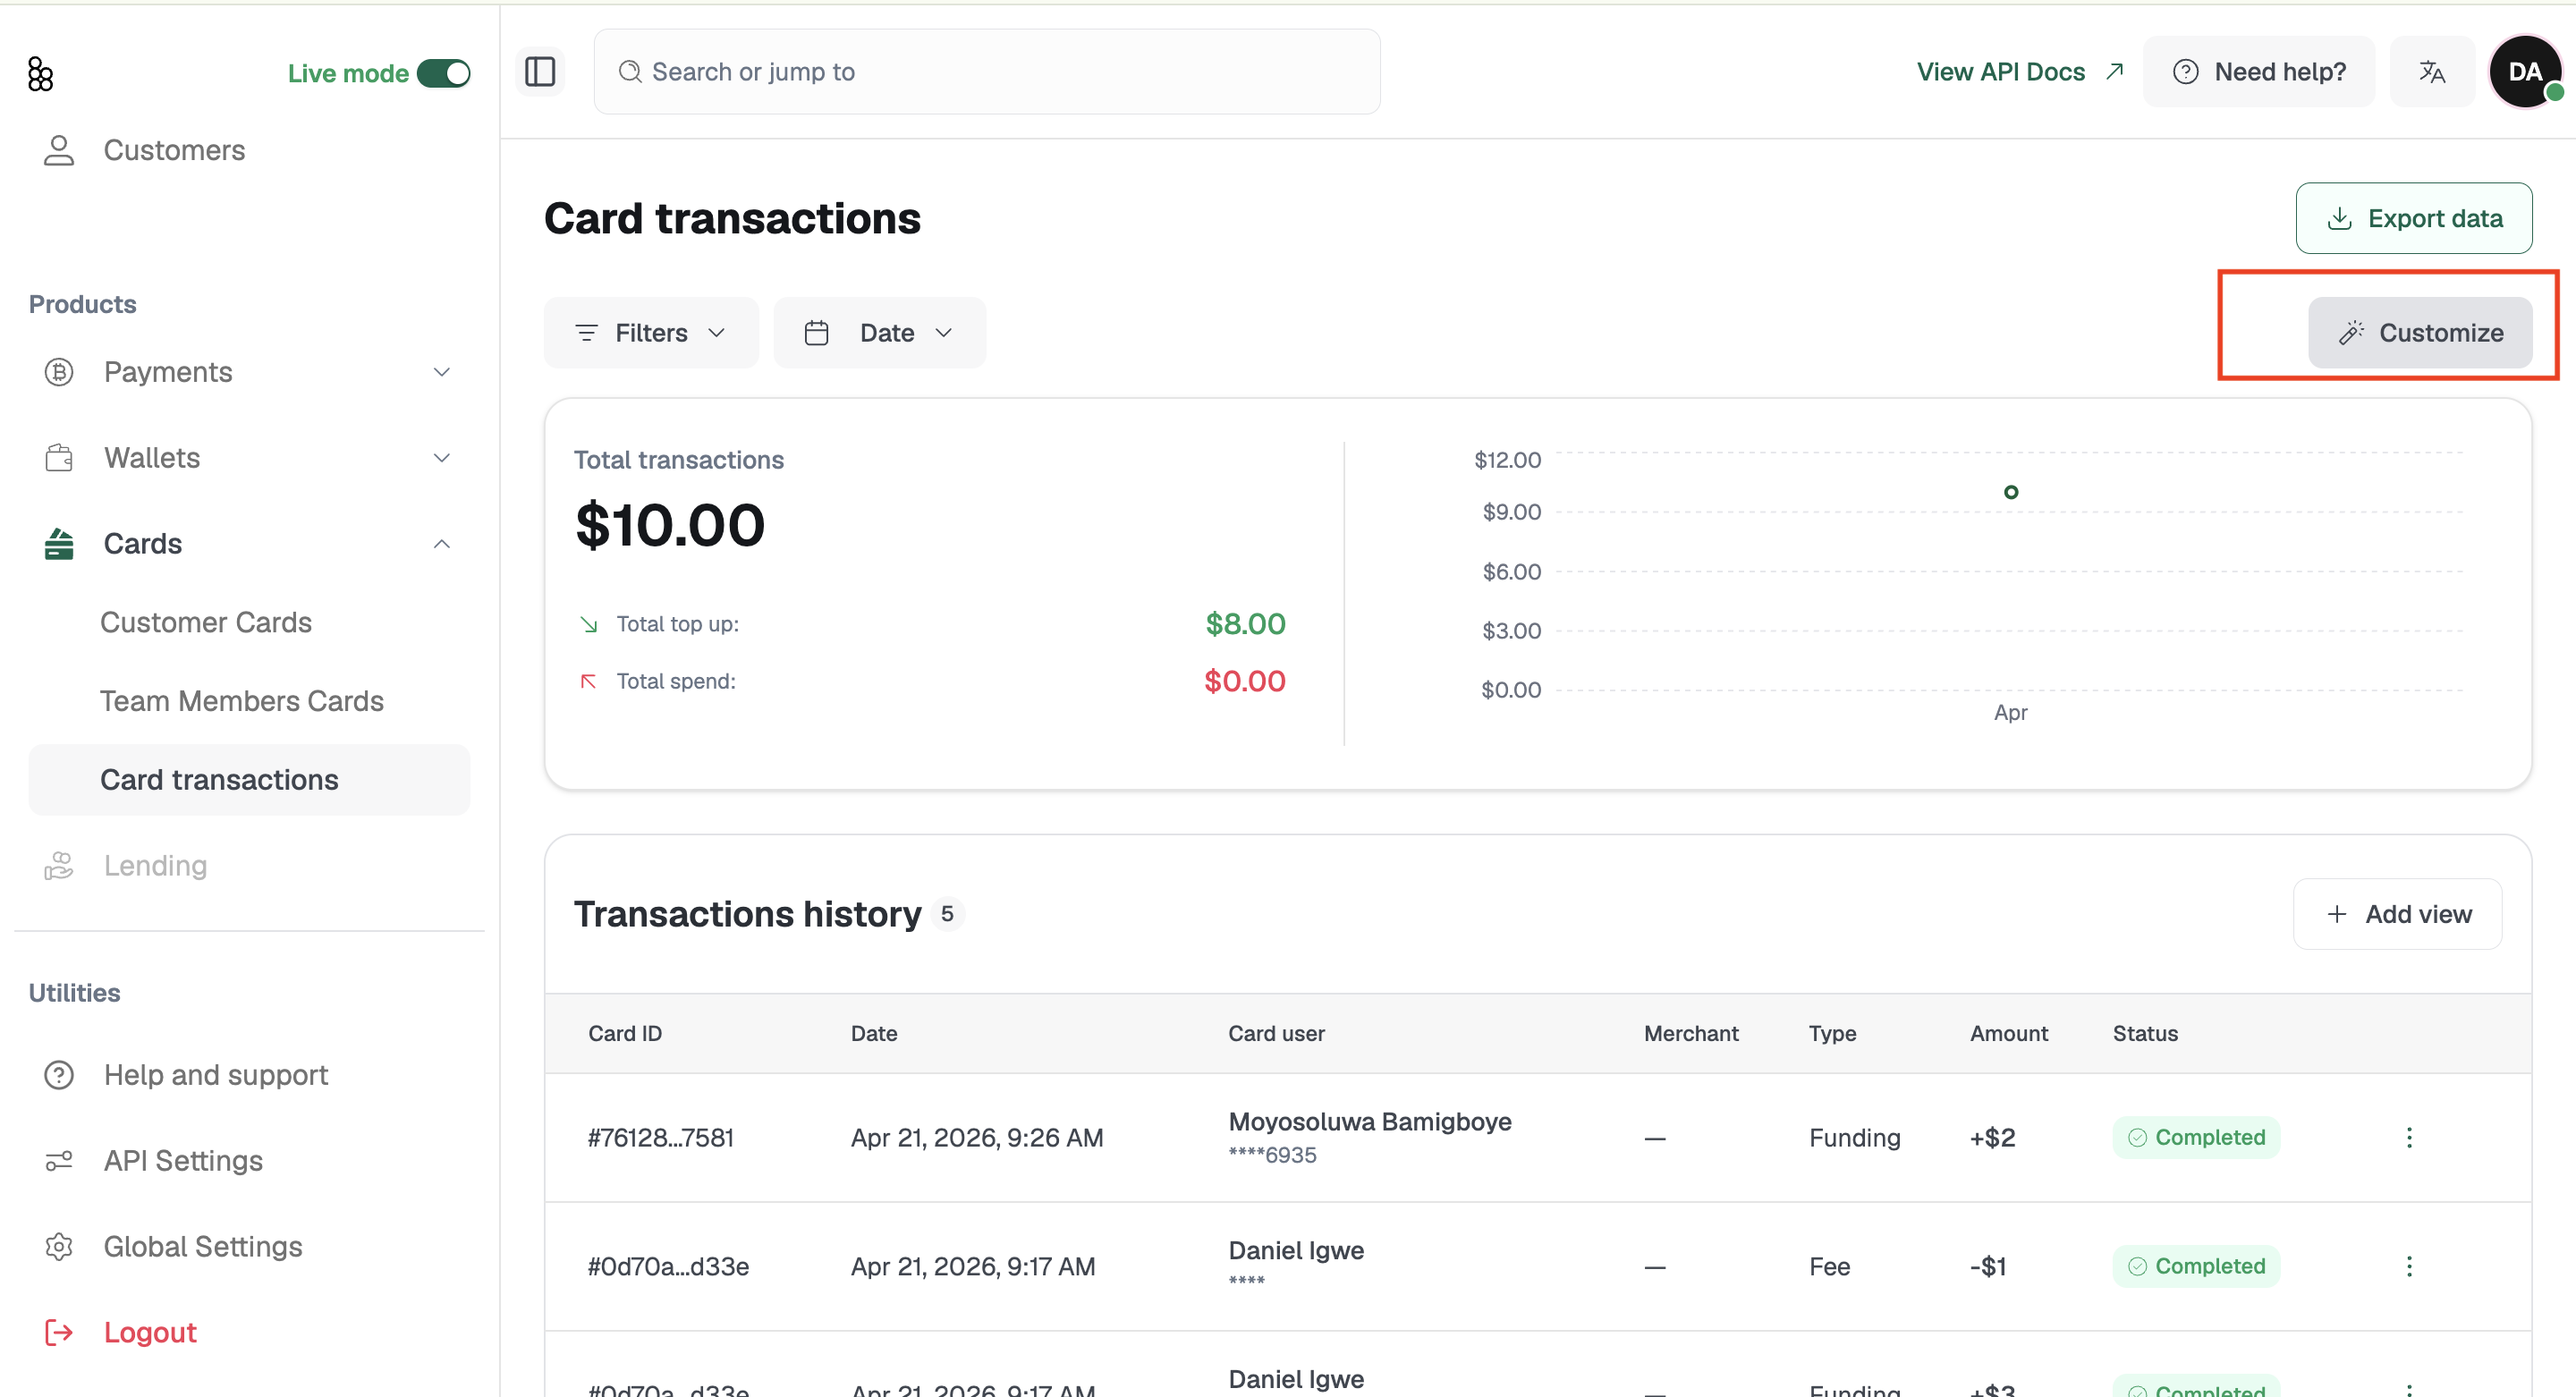Open the Date dropdown

(879, 333)
